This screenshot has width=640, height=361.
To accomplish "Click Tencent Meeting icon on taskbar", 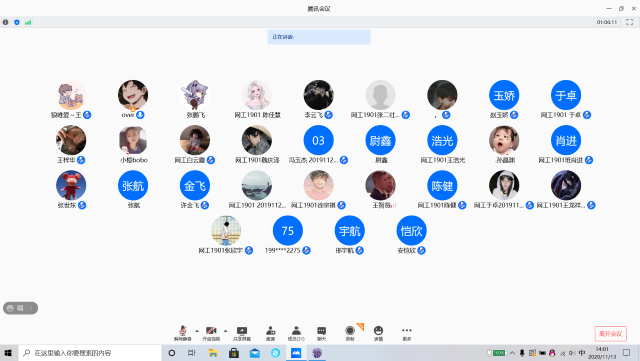I will pos(296,353).
